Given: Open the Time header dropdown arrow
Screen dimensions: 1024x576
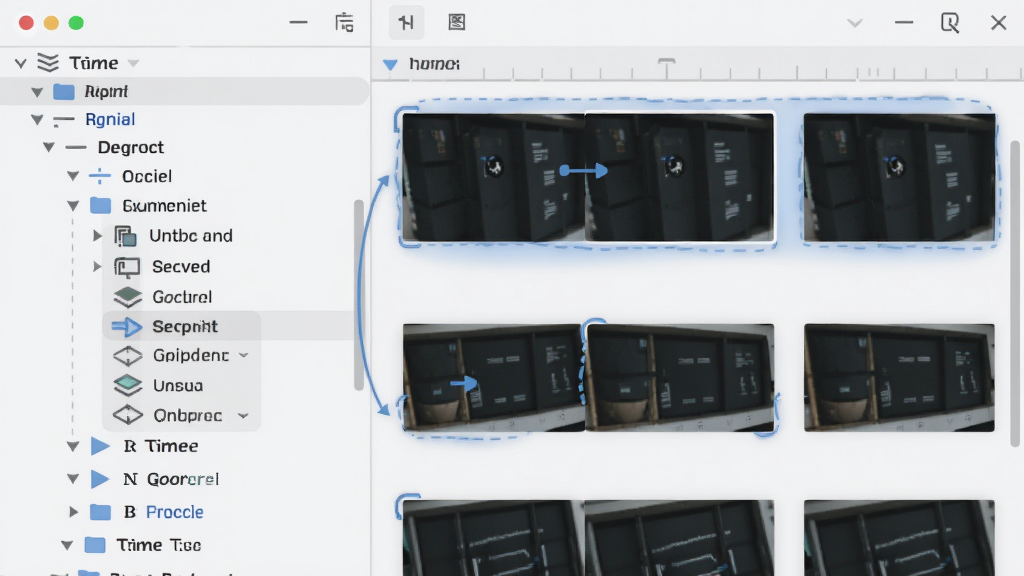Looking at the screenshot, I should coord(133,63).
